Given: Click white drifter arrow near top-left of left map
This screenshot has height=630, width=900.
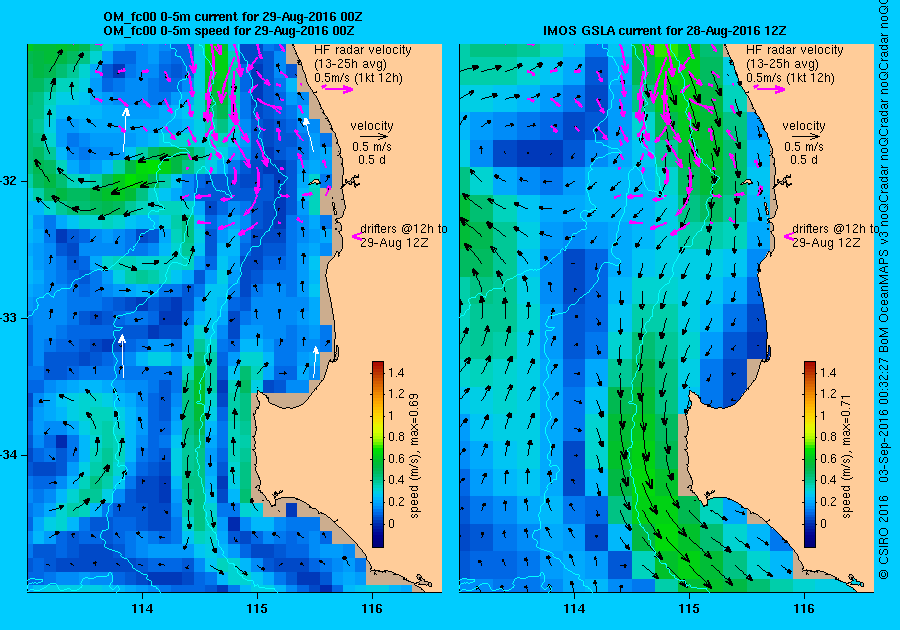Looking at the screenshot, I should [x=125, y=130].
